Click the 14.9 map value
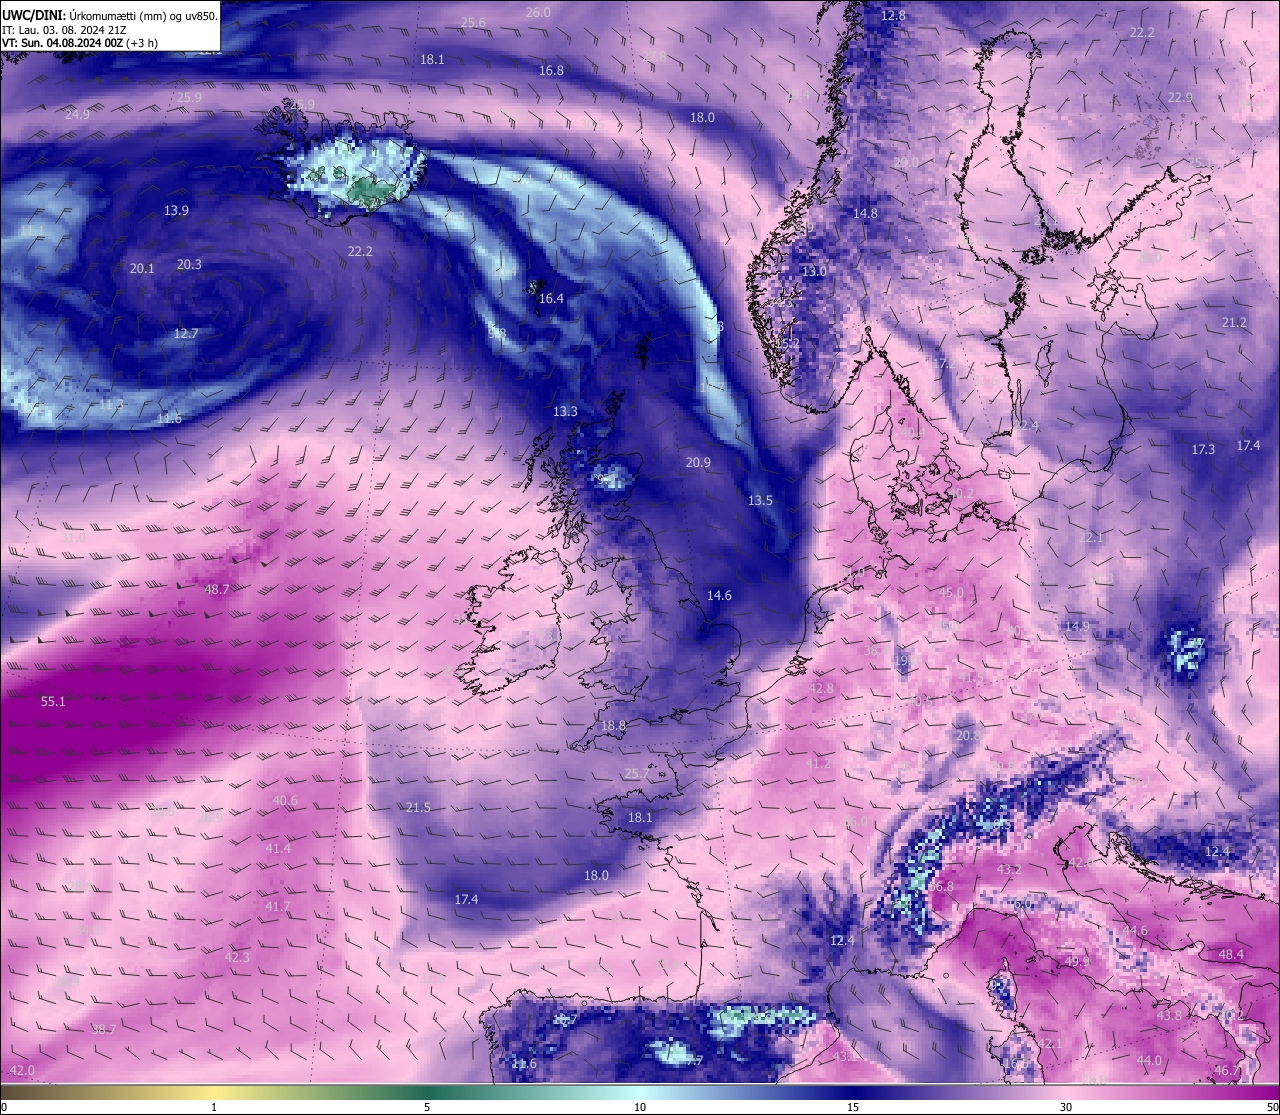This screenshot has width=1280, height=1115. 1077,627
